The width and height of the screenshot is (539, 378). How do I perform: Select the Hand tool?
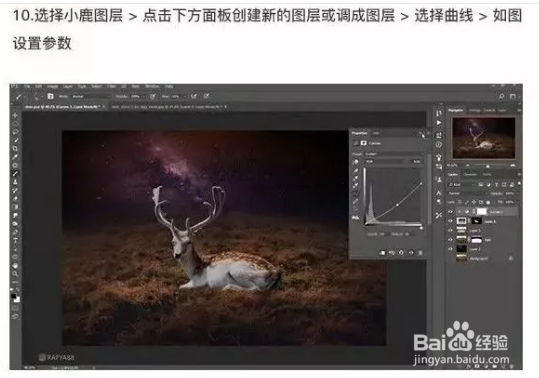(x=15, y=265)
